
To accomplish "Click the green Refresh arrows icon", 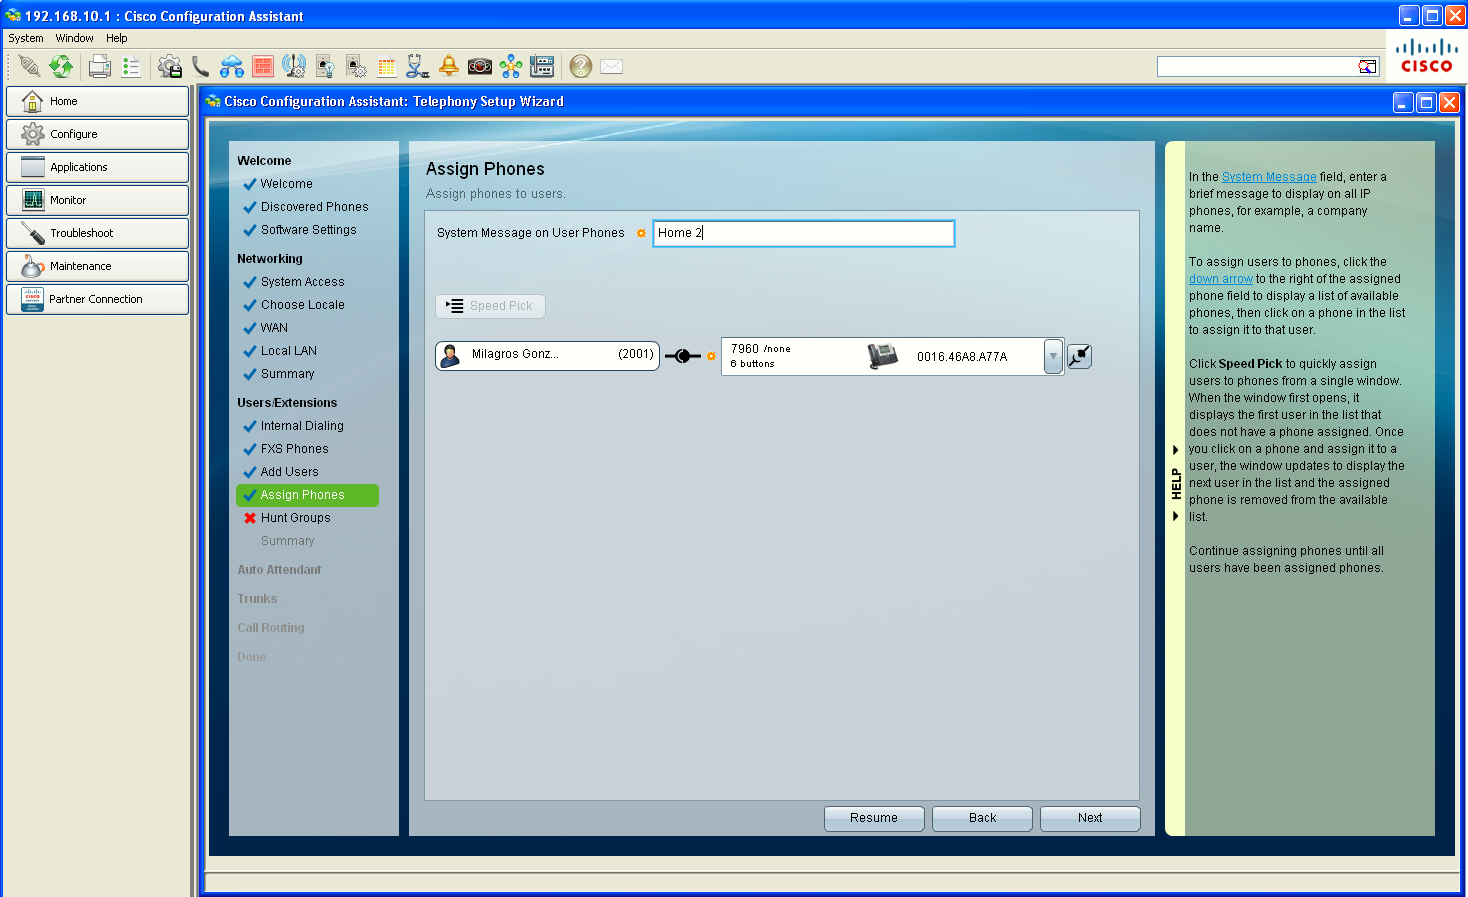I will (62, 66).
